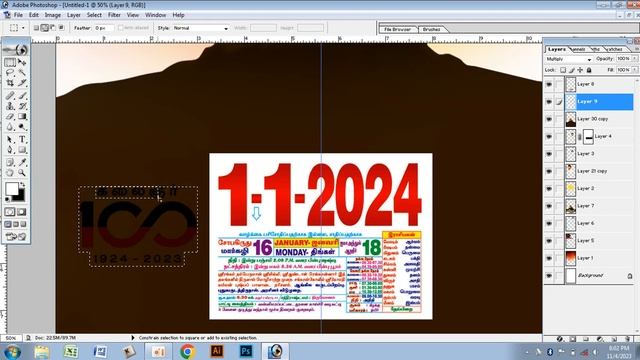
Task: Select the Clone Stamp tool
Action: 10,106
